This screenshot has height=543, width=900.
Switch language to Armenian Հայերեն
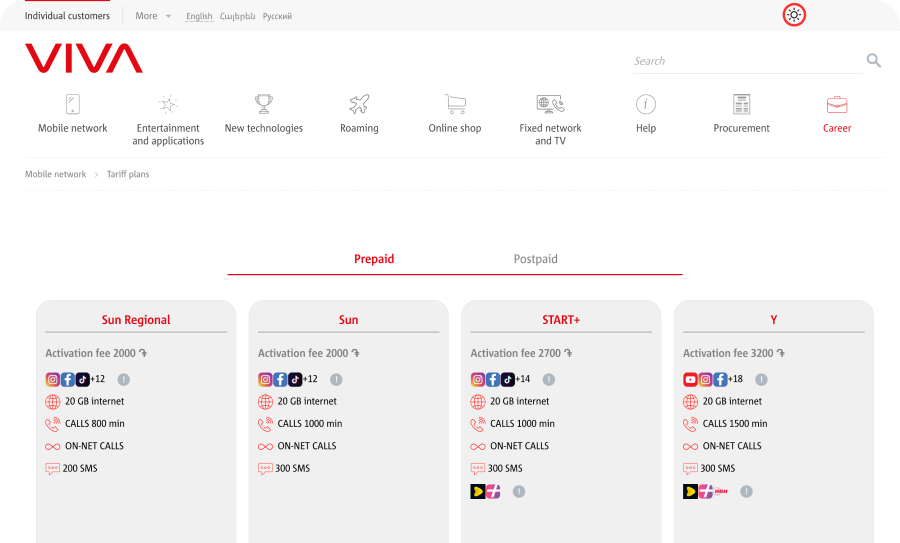pos(238,16)
